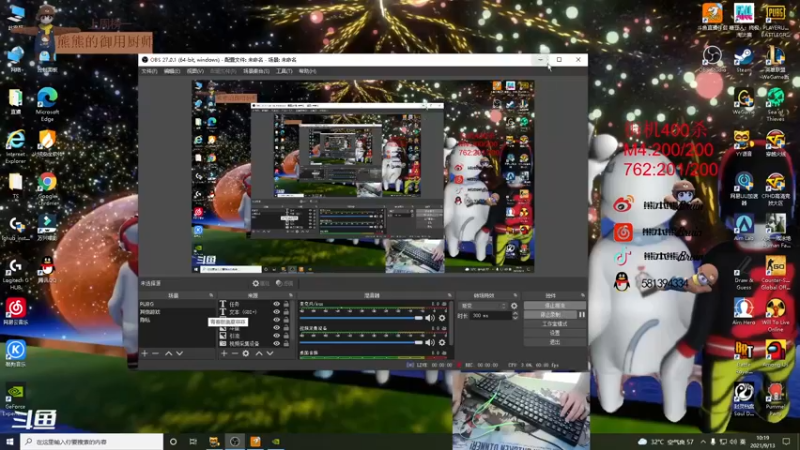Decrease transition duration with down arrow
This screenshot has width=800, height=450.
(515, 318)
